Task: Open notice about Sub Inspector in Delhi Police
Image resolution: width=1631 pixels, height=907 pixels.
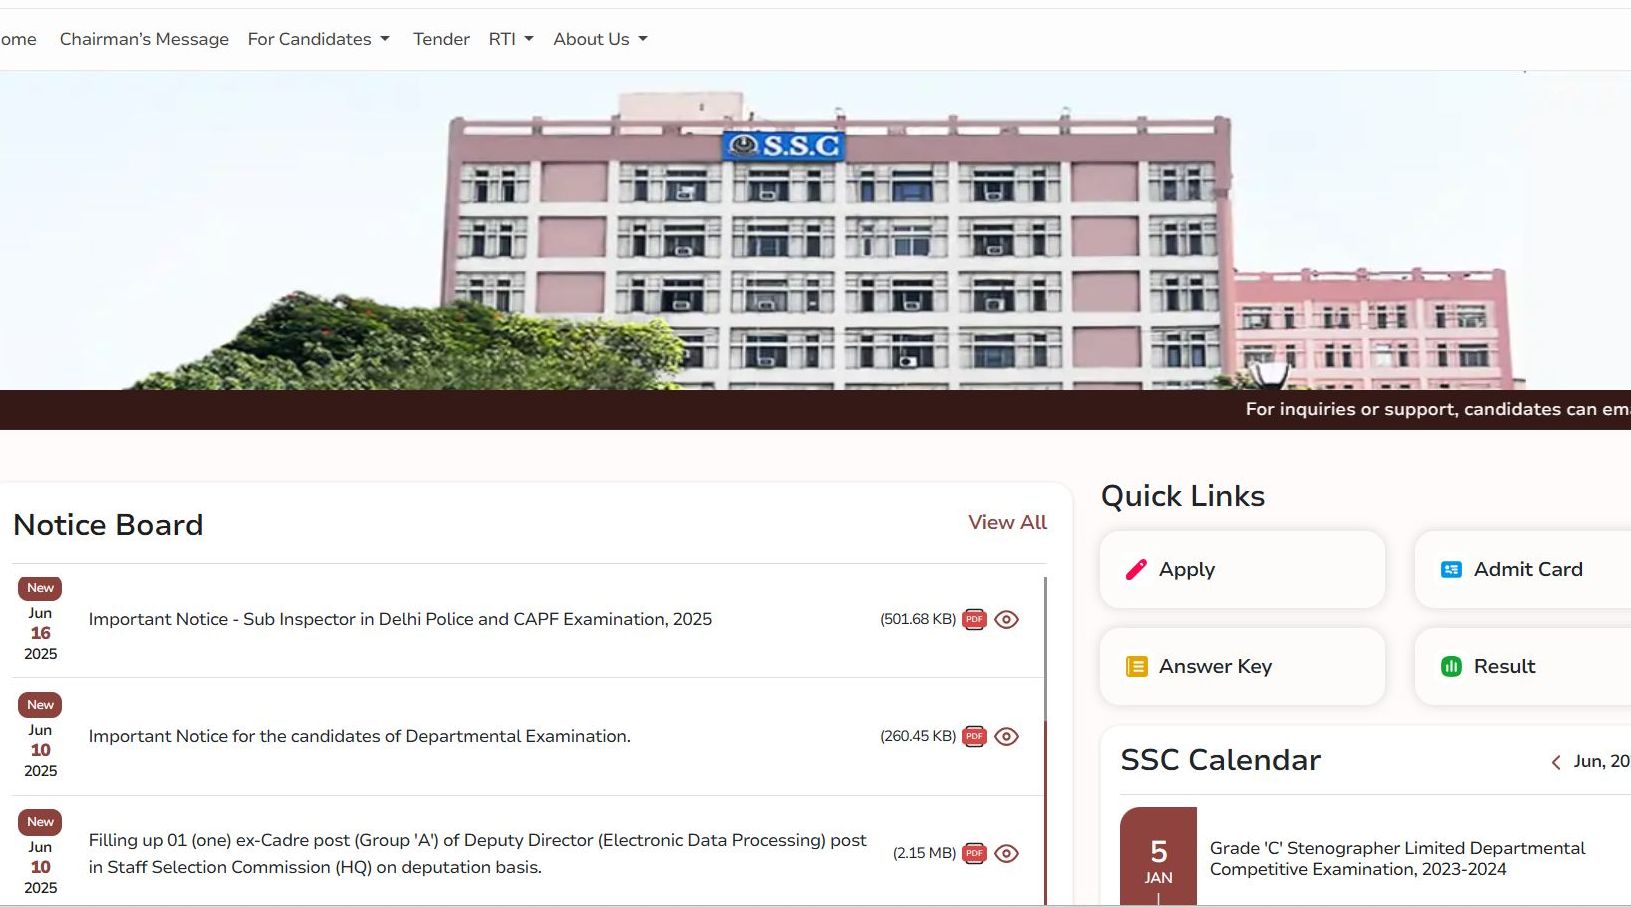Action: 400,619
